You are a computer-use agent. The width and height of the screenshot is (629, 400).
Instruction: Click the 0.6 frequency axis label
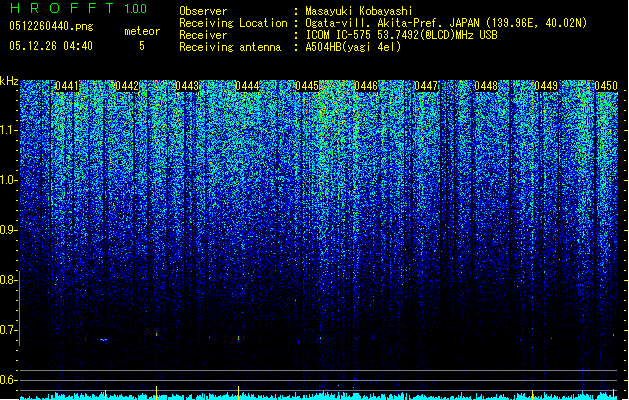(x=9, y=380)
